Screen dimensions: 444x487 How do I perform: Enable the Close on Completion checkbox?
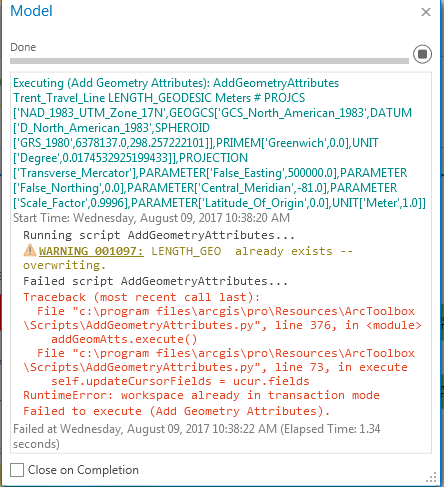[x=17, y=470]
